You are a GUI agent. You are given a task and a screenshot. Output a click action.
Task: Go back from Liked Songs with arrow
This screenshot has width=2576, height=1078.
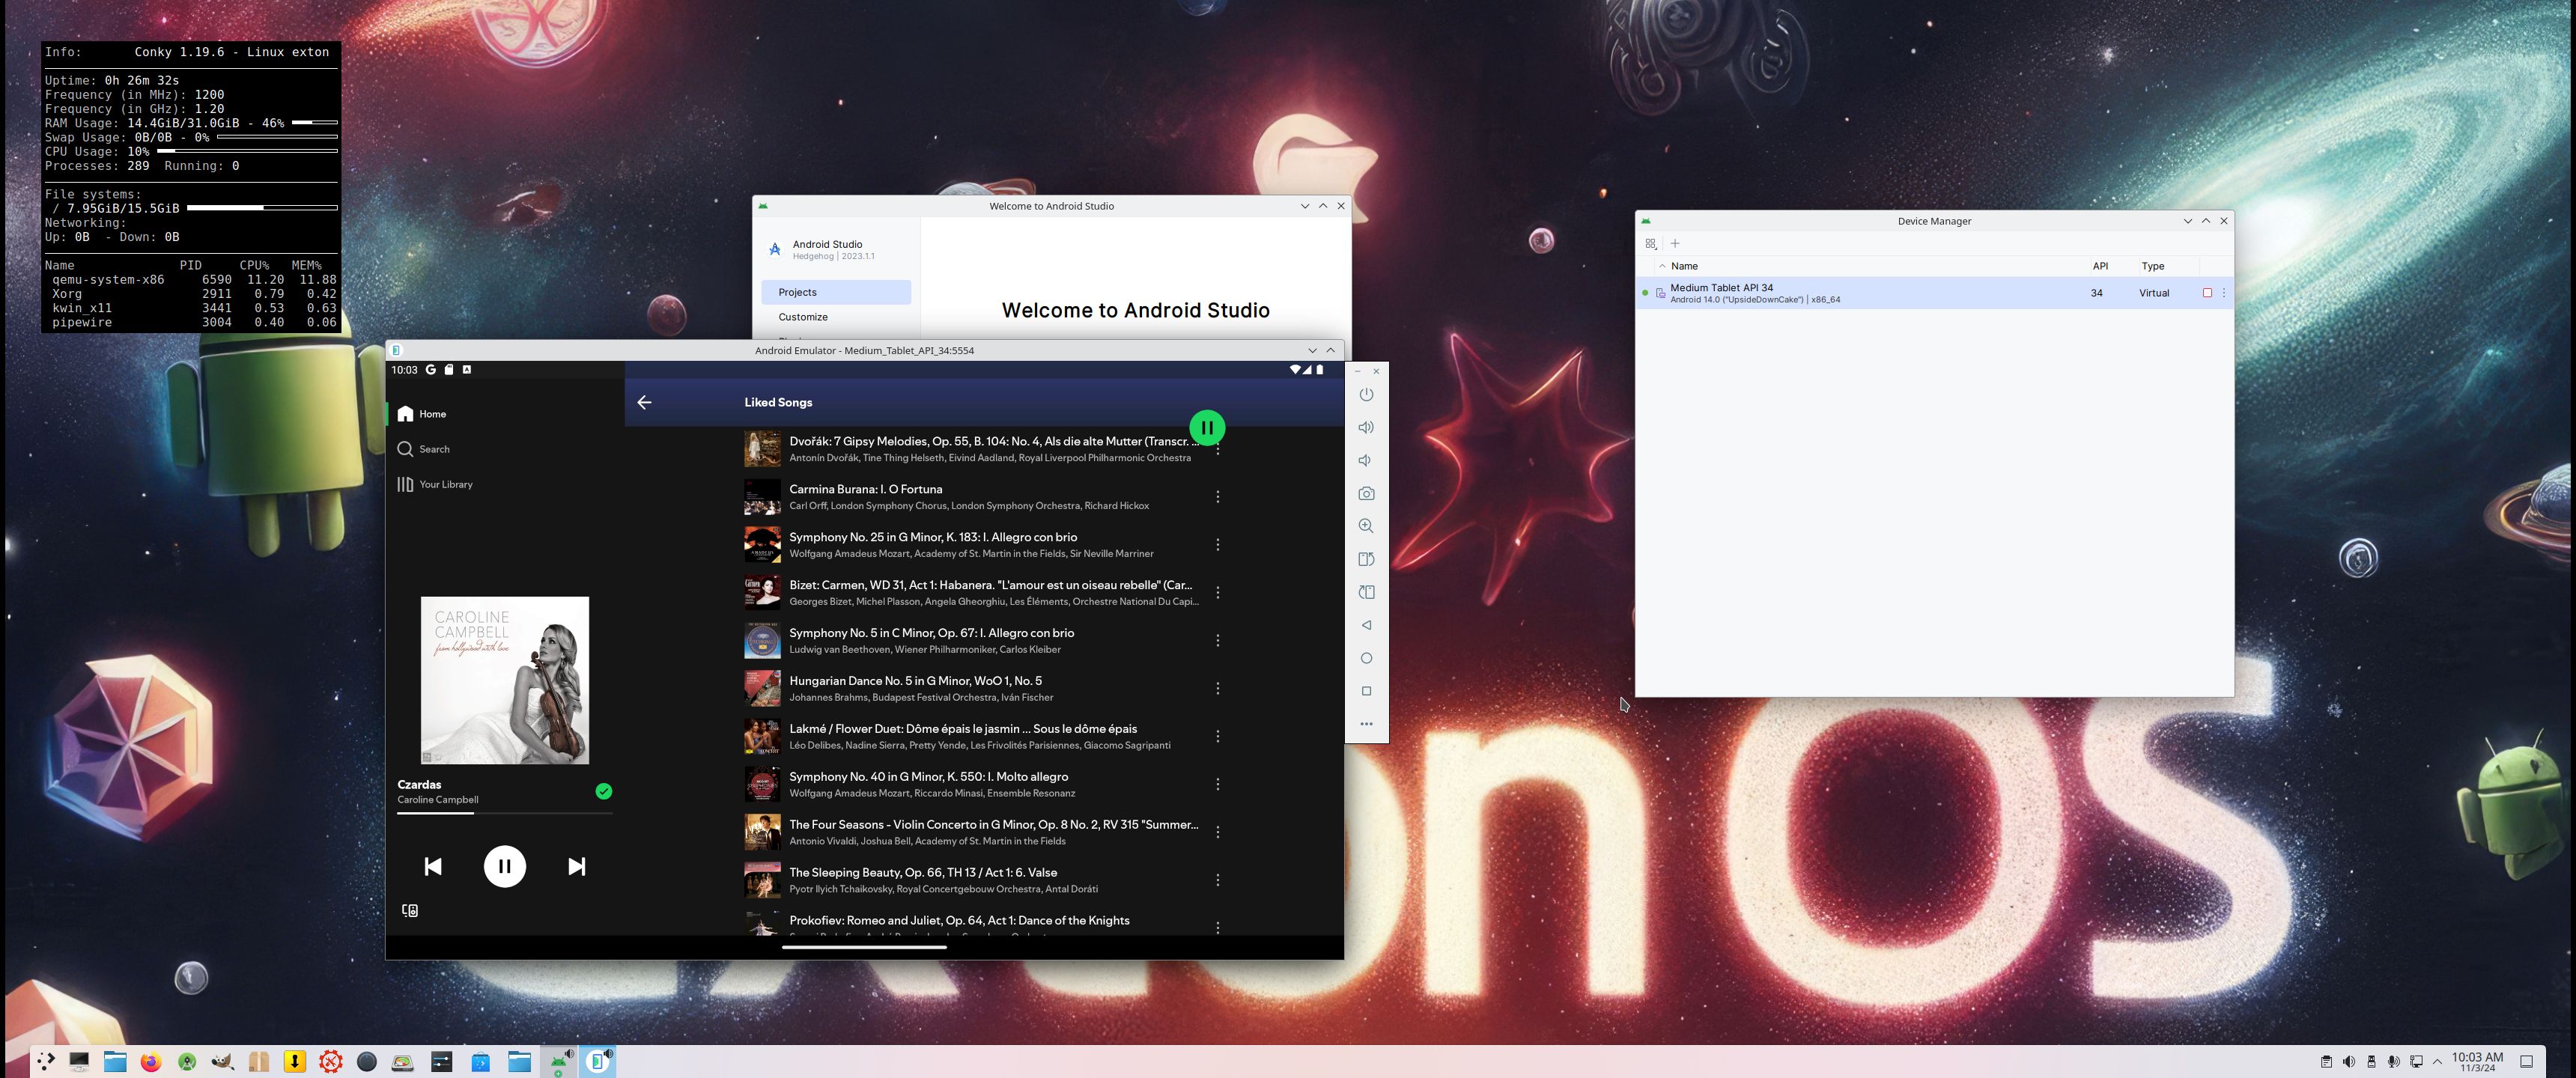[x=644, y=402]
